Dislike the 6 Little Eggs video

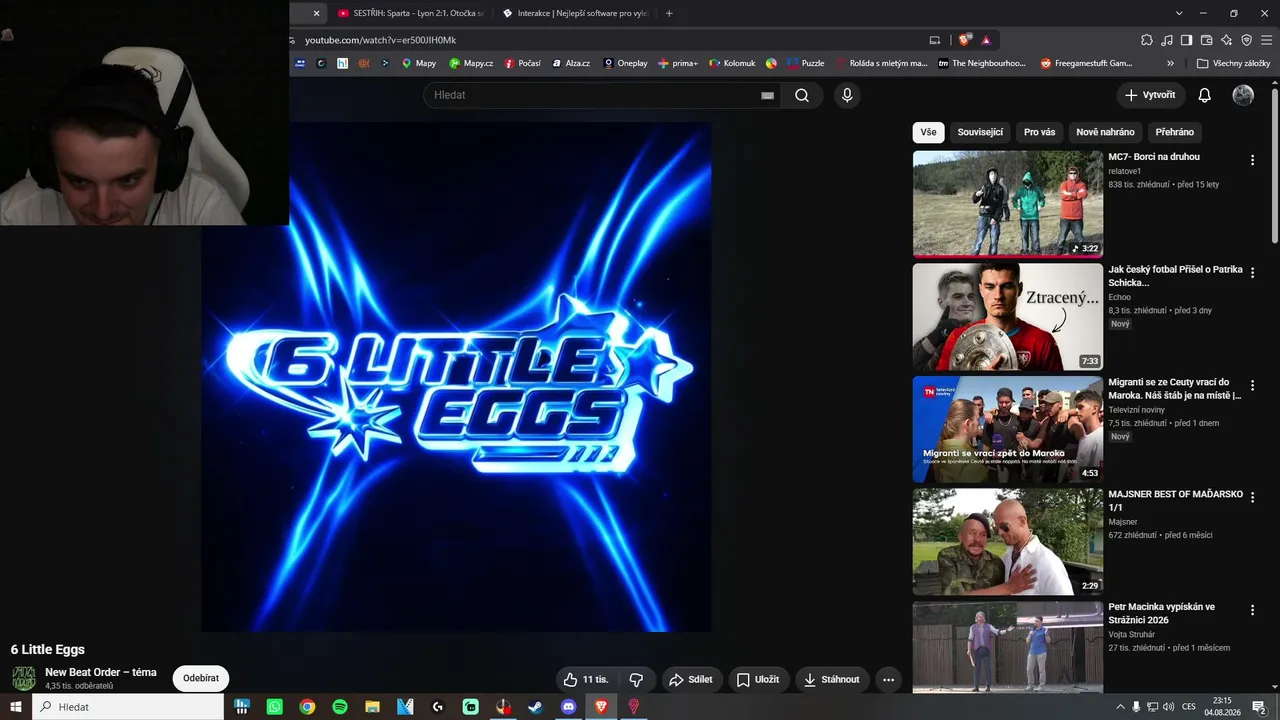point(636,680)
